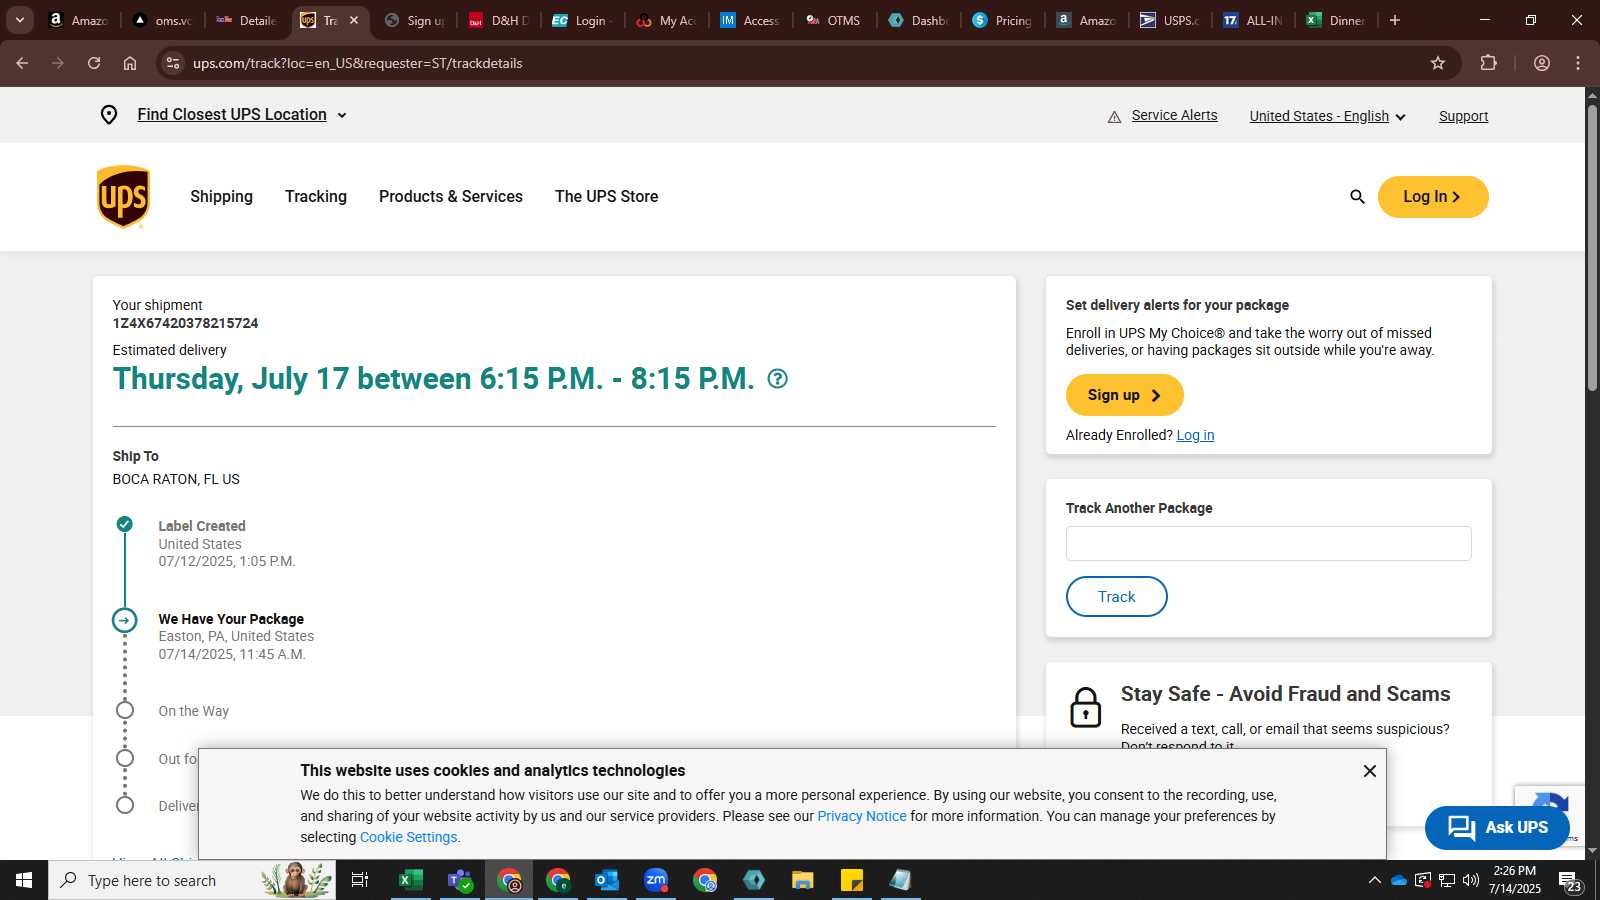Open the site search magnifier icon
Screen dimensions: 1600x900
point(1357,197)
